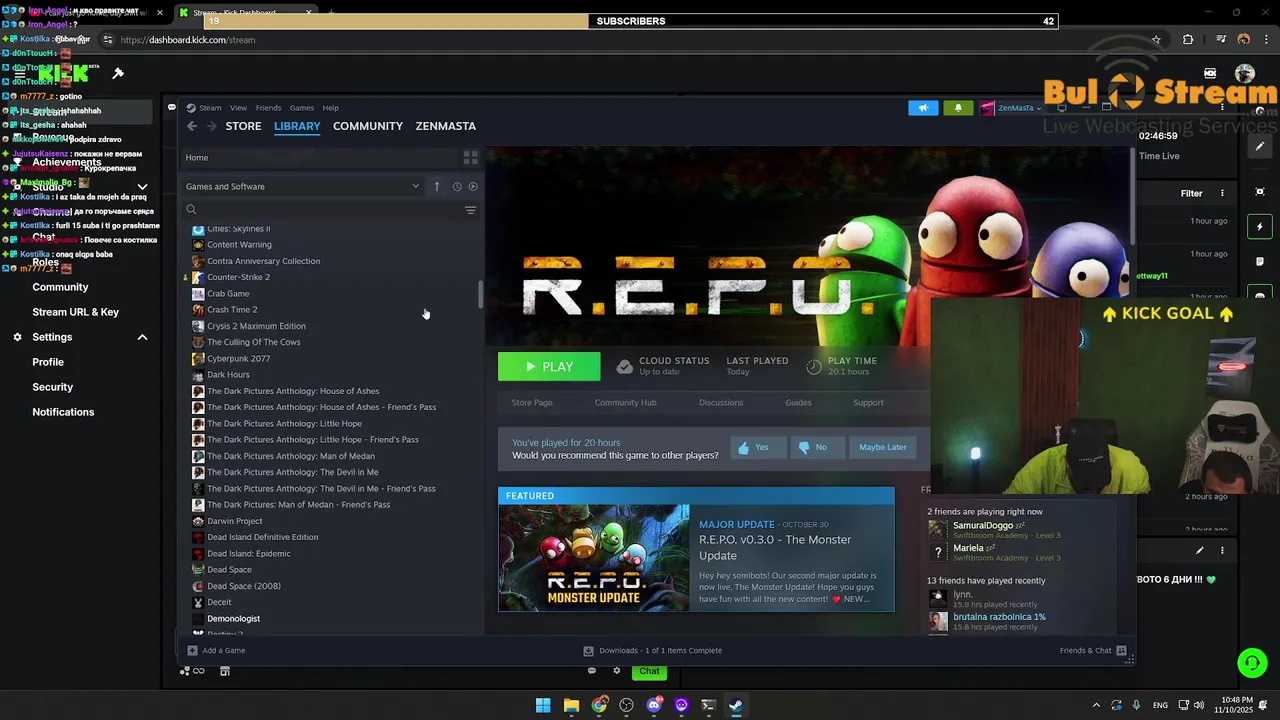The image size is (1280, 720).
Task: Open the Discussions link
Action: pos(721,403)
